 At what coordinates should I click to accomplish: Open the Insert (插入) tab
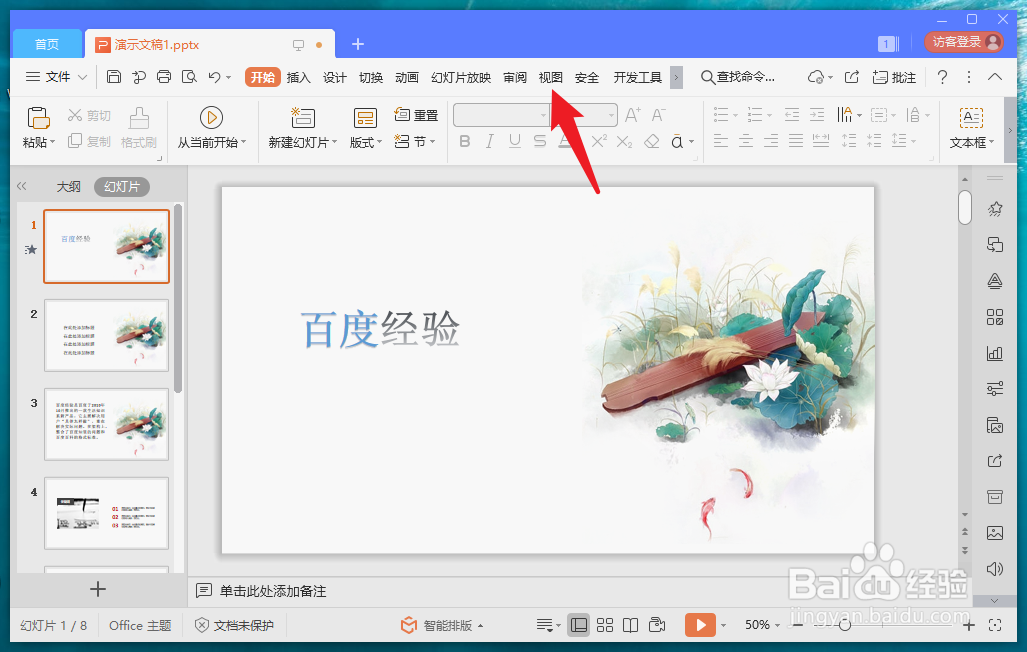pos(298,77)
